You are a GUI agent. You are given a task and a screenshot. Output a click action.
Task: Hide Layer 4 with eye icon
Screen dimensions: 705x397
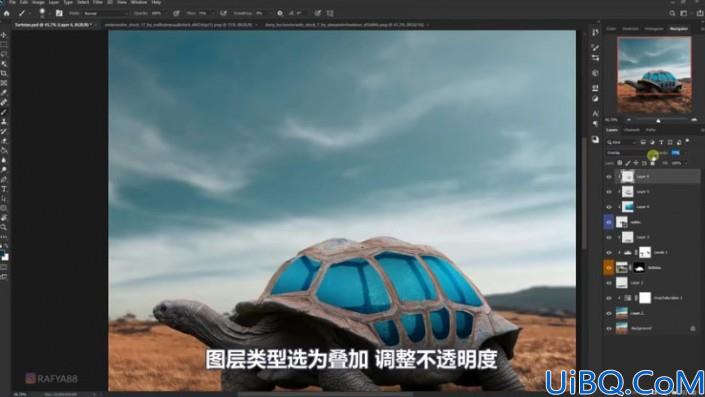(x=609, y=207)
